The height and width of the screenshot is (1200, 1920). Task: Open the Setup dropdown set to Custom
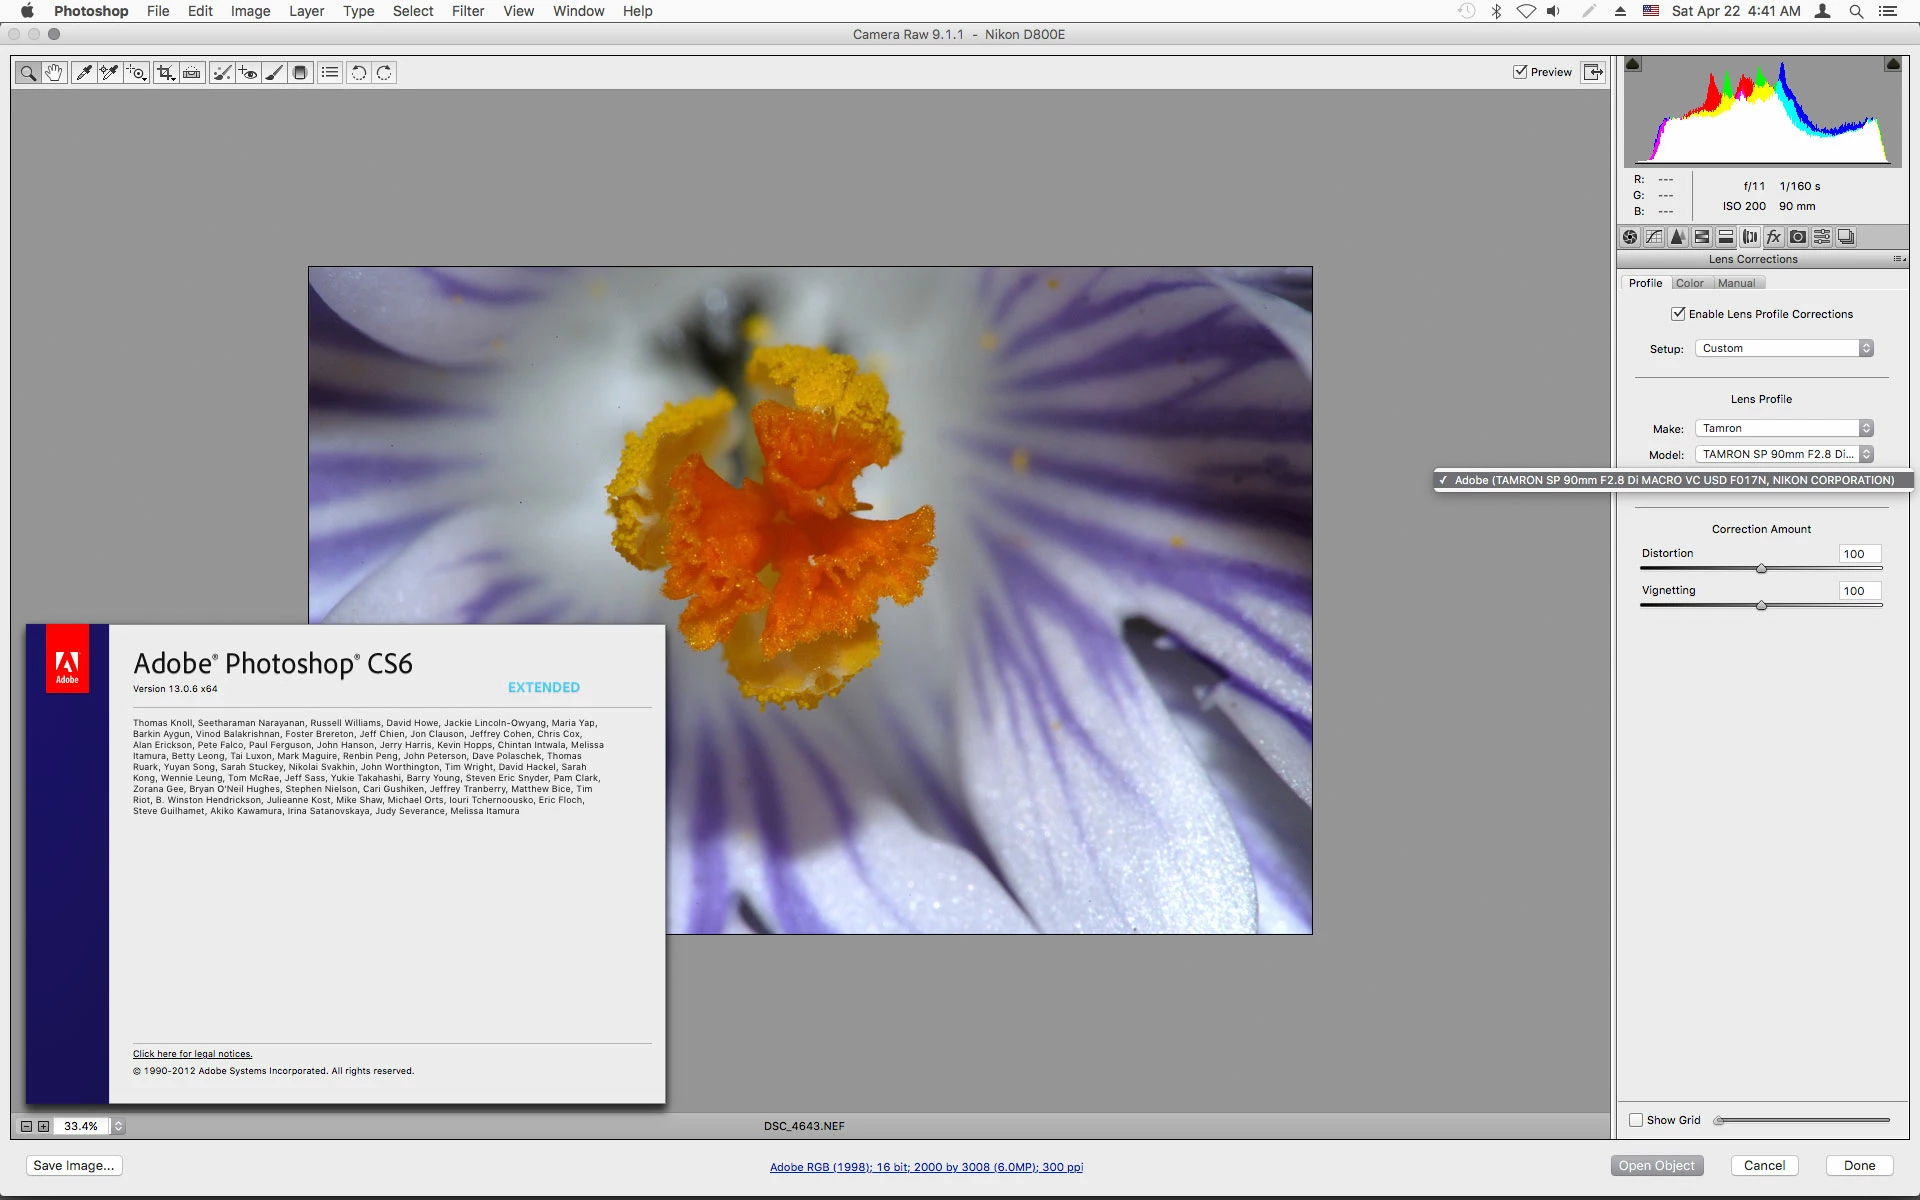pyautogui.click(x=1784, y=348)
